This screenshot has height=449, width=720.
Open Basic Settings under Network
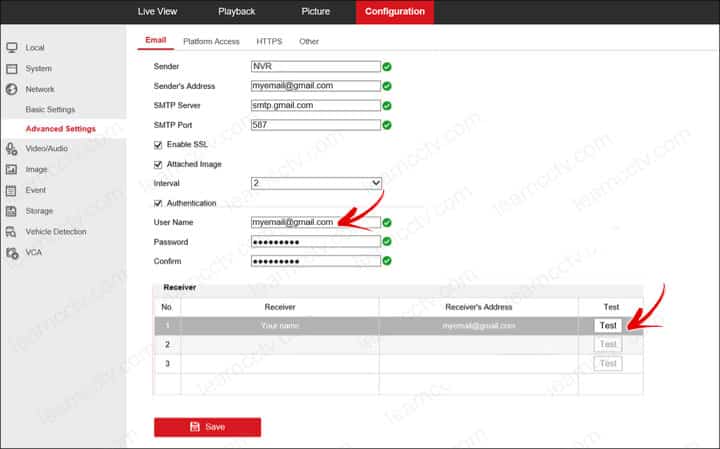click(50, 109)
